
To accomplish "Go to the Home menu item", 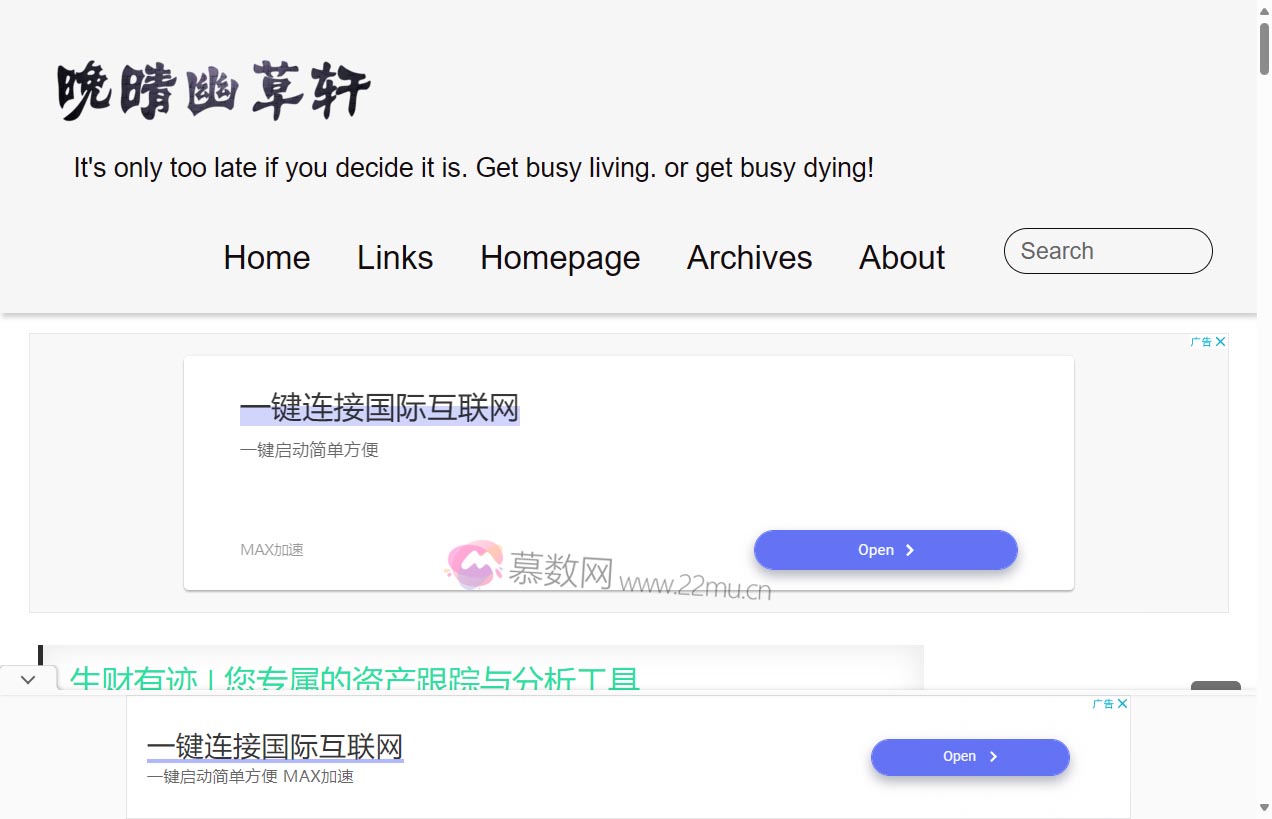I will tap(267, 258).
